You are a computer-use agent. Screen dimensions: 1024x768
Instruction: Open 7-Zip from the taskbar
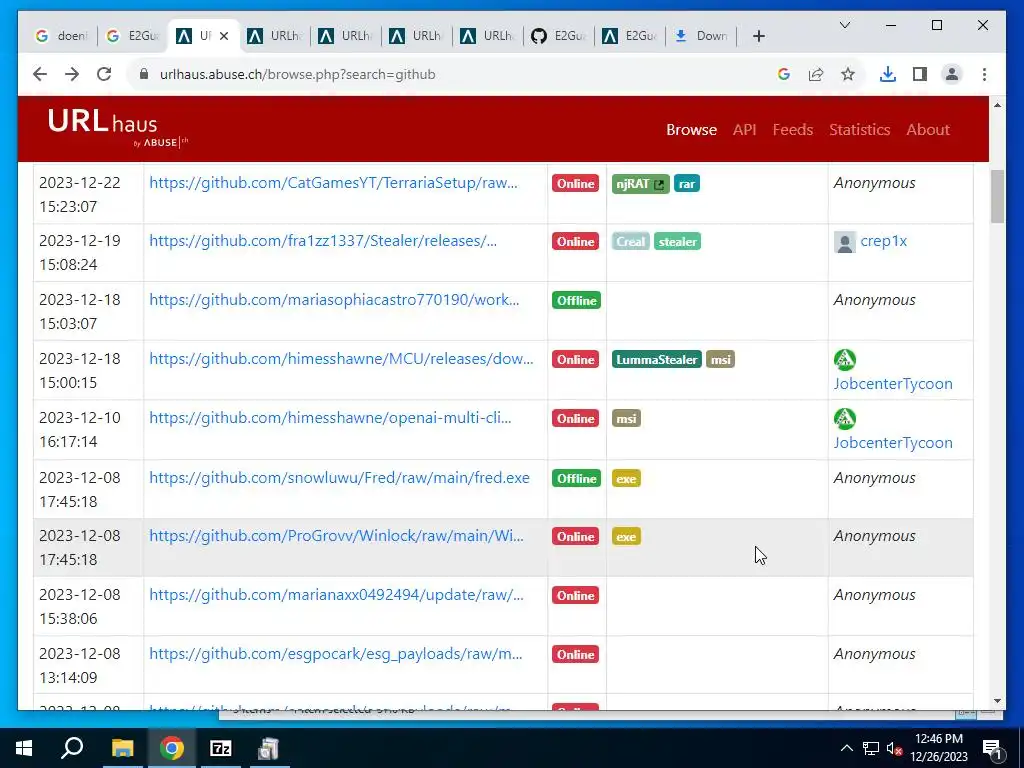click(x=221, y=748)
